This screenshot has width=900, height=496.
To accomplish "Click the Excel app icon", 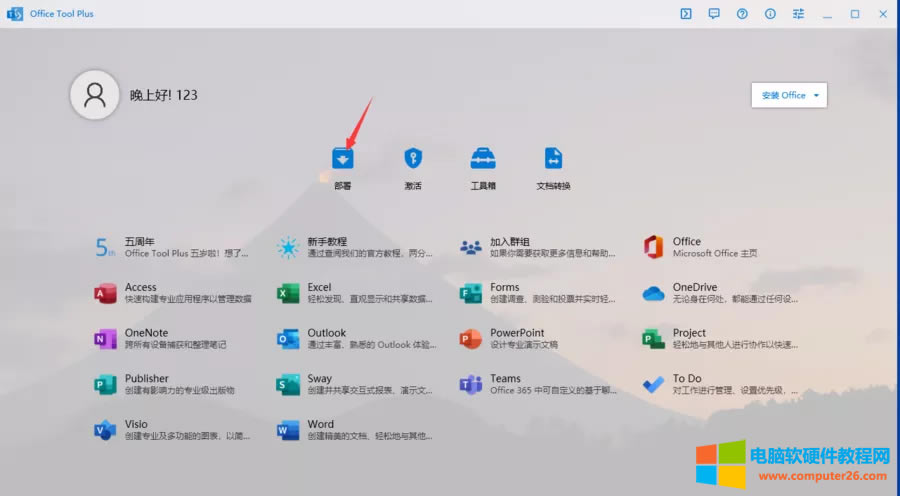I will pos(288,293).
